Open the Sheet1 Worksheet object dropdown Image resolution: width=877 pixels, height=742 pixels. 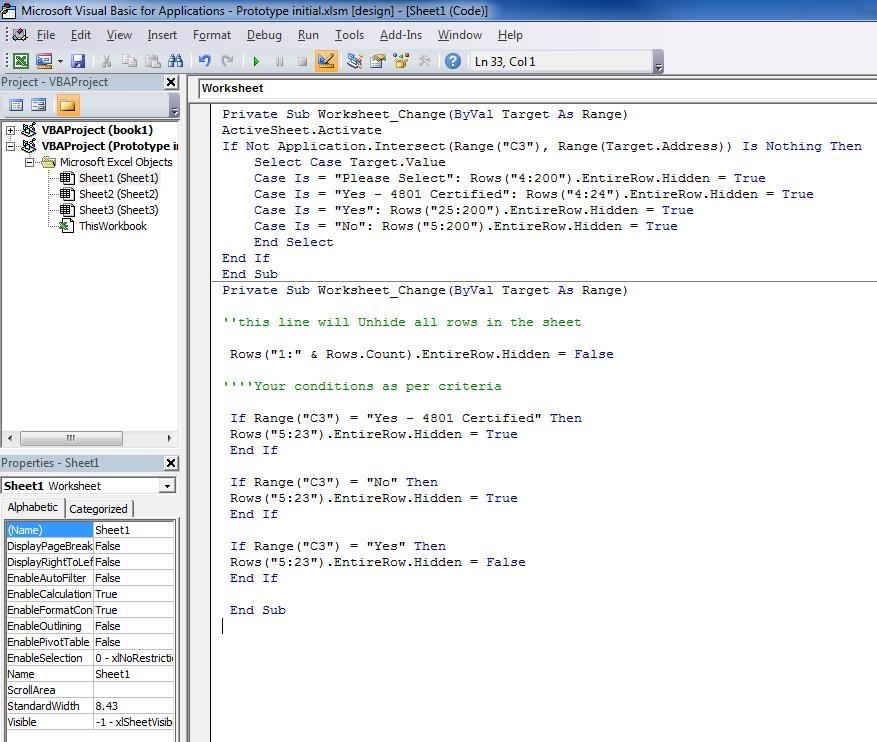166,486
